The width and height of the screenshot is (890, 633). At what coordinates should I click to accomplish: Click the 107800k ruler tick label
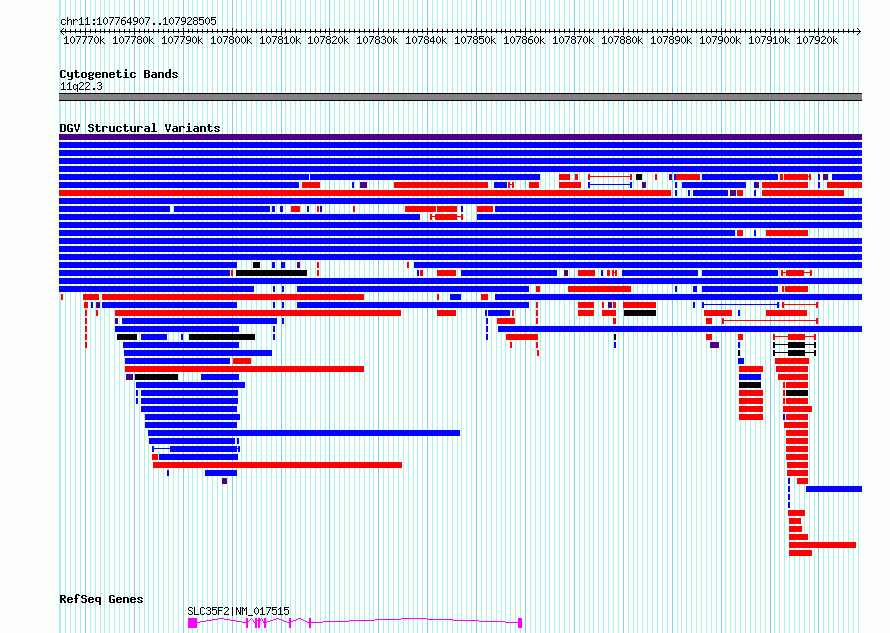click(x=231, y=40)
